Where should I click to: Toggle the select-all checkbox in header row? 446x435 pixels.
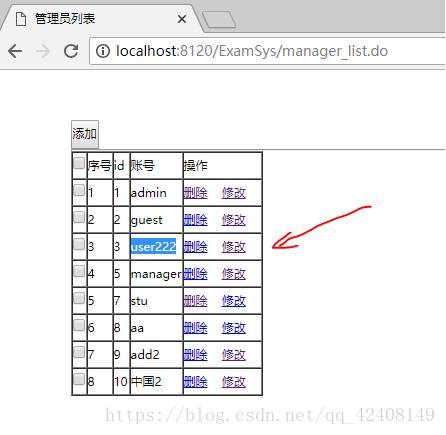click(79, 163)
